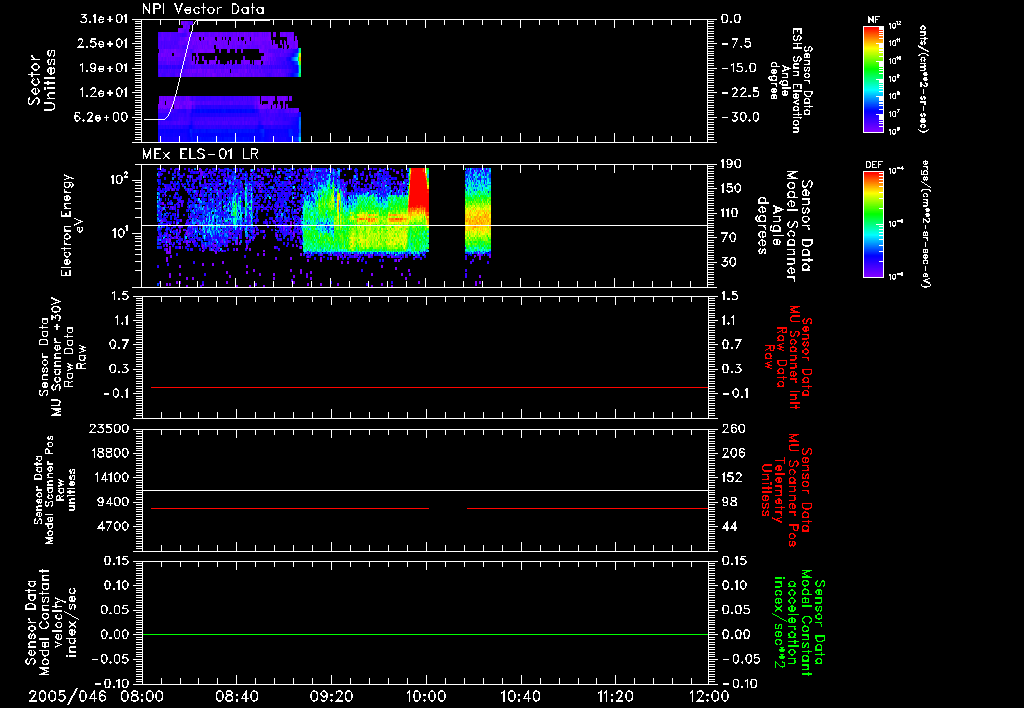The image size is (1024, 708).
Task: Click the '3.1e+01' sector tick value
Action: 104,19
